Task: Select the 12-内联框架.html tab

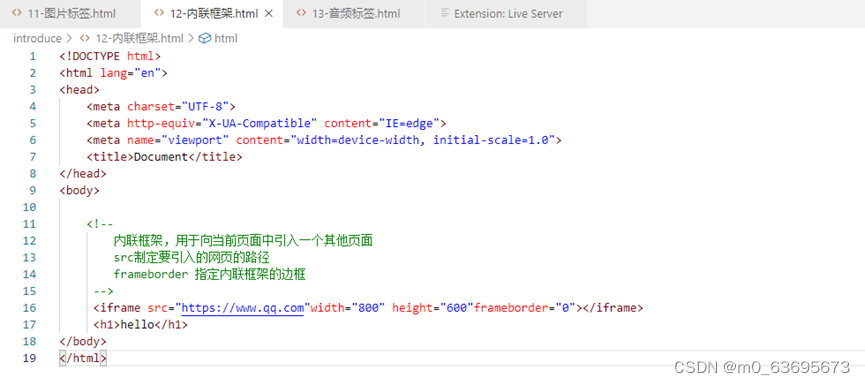Action: [212, 14]
